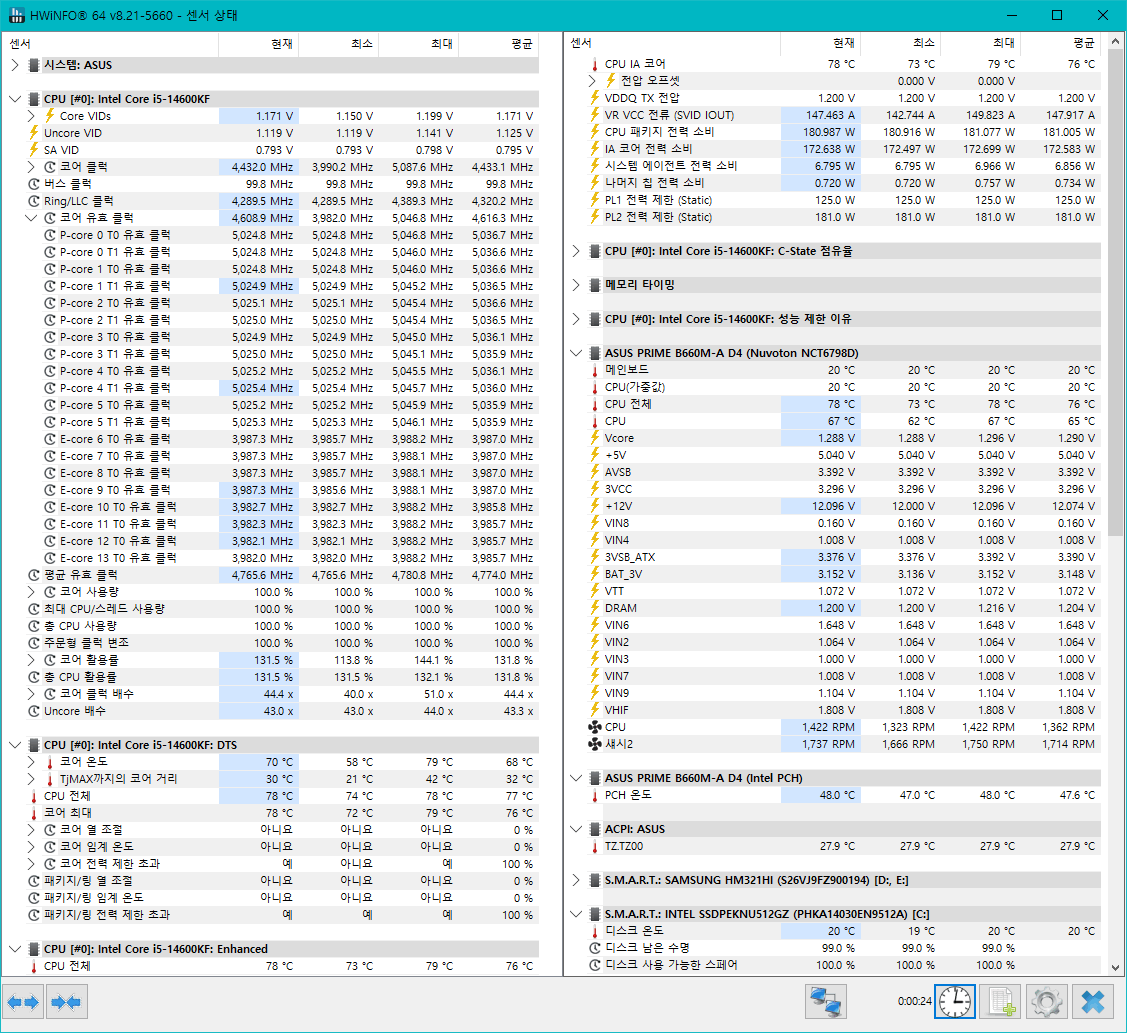The width and height of the screenshot is (1127, 1033).
Task: Click the 섀시2 fan icon
Action: [594, 744]
